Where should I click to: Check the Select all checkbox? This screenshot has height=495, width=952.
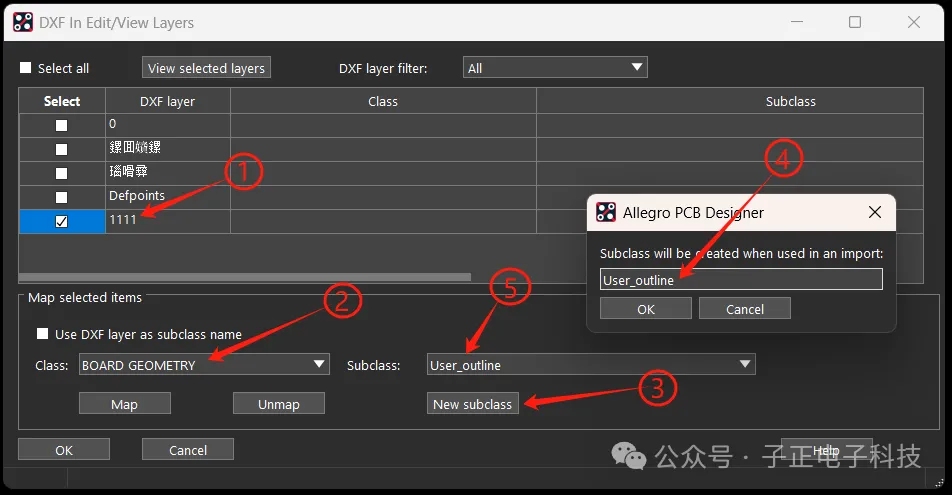26,67
